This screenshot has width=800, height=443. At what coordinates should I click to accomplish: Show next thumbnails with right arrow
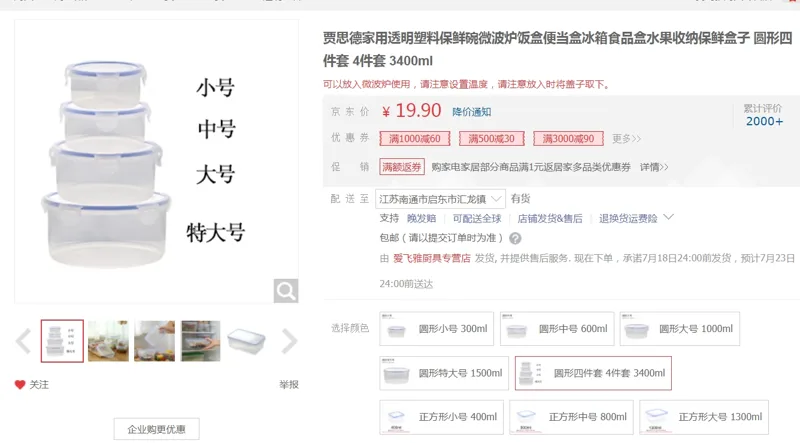pyautogui.click(x=289, y=341)
